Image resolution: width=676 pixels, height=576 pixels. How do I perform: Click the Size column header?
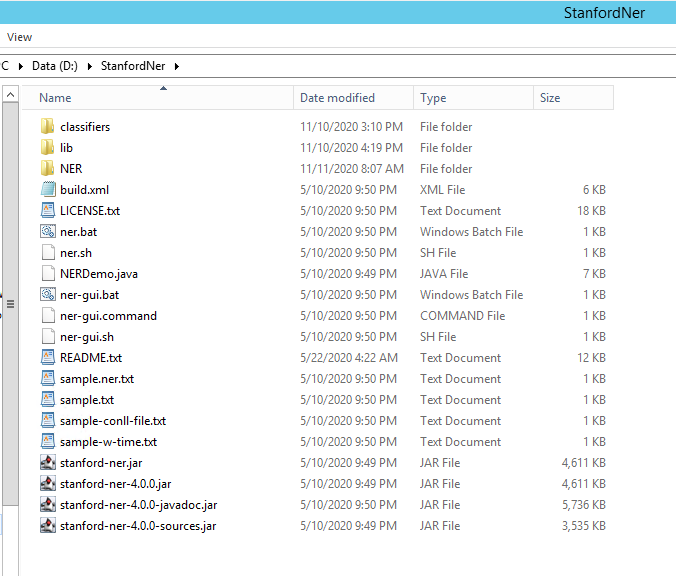[550, 98]
